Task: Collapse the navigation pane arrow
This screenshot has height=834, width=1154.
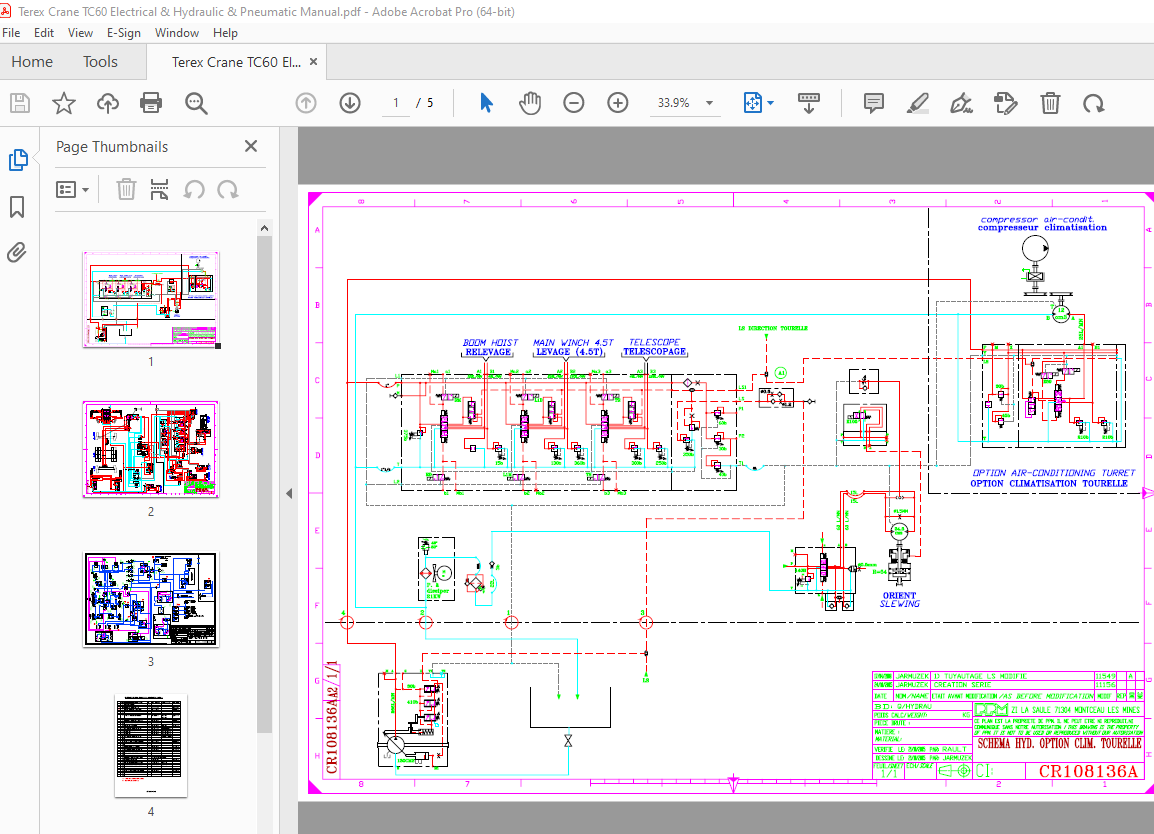Action: (x=289, y=493)
